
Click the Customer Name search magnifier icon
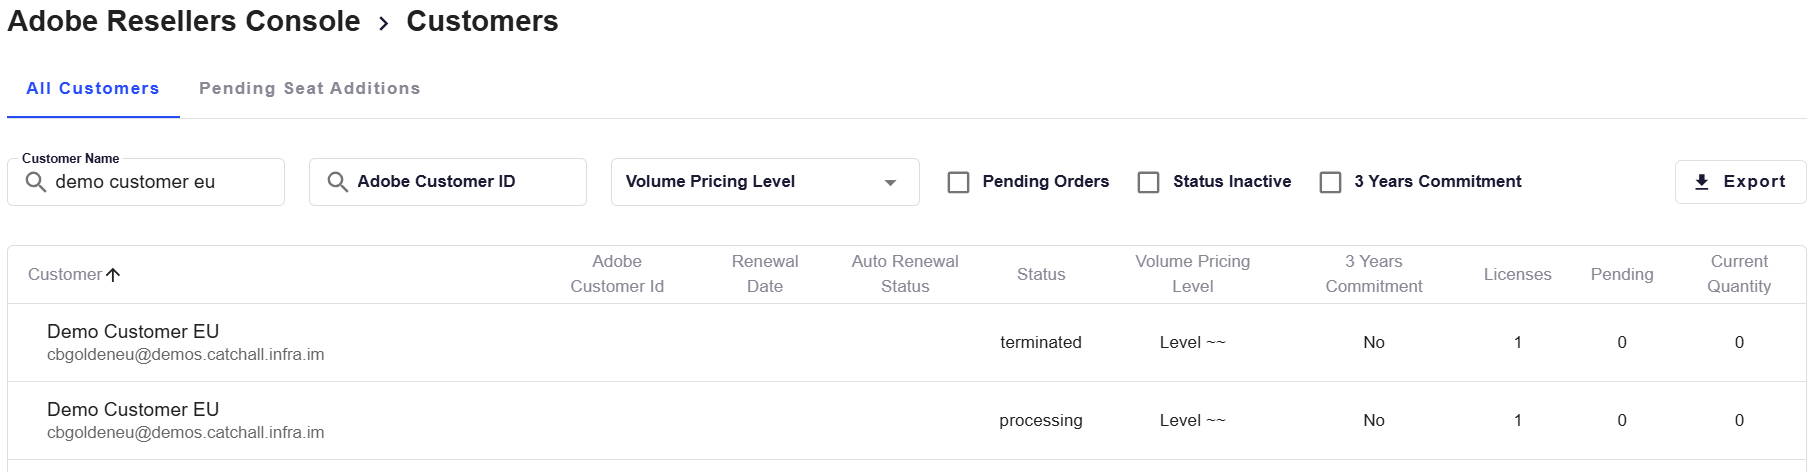(36, 182)
